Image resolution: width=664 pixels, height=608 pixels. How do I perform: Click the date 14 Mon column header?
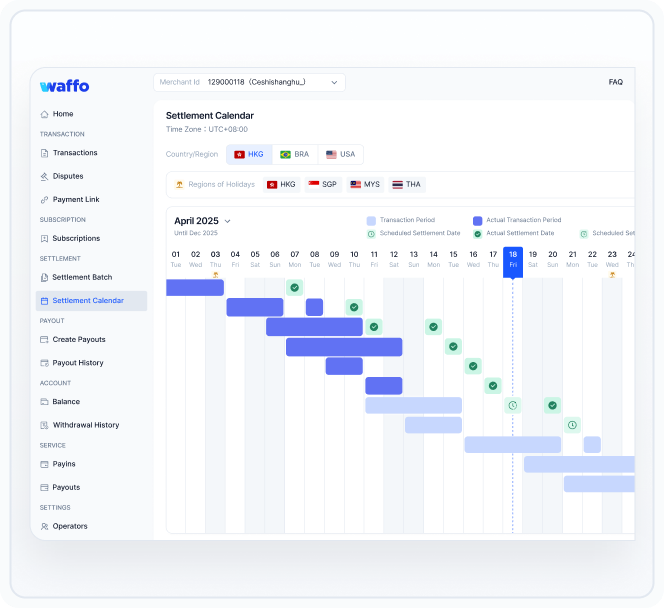433,259
